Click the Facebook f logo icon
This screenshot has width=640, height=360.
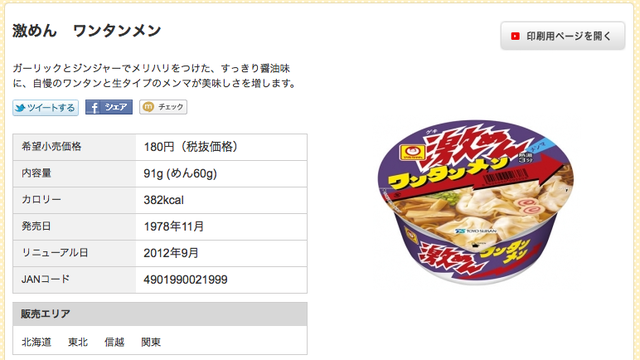94,107
